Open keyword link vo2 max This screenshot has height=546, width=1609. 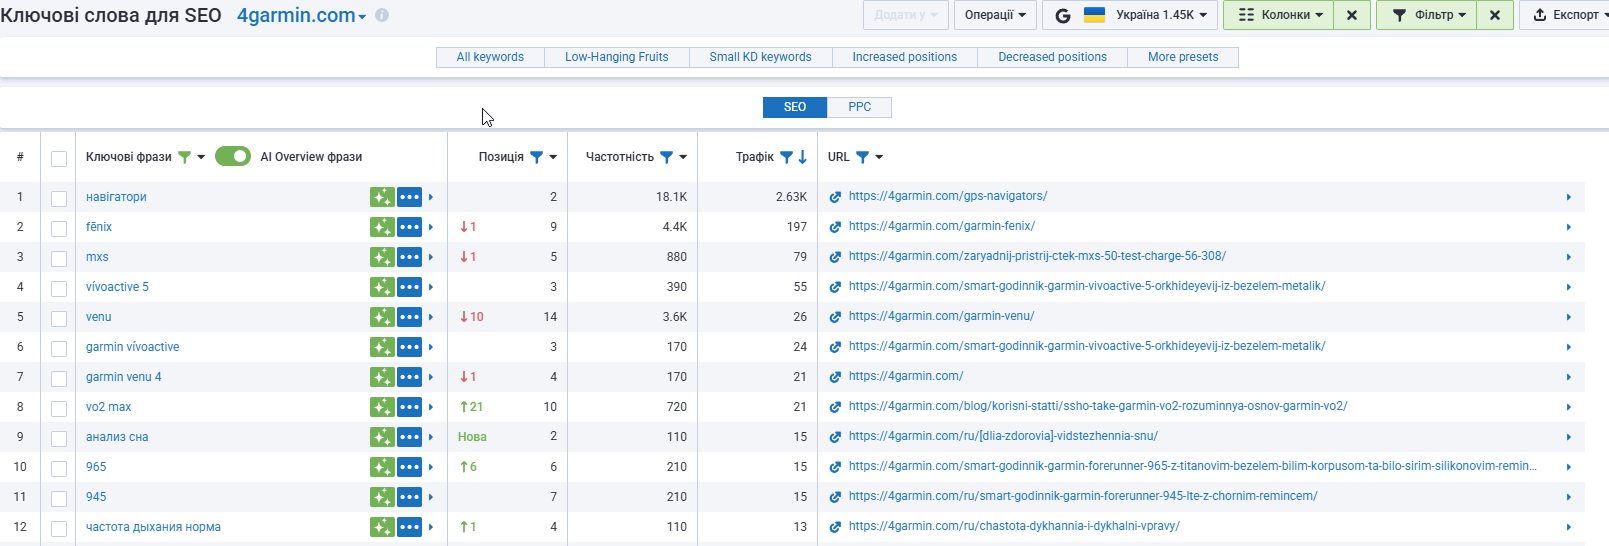click(x=108, y=407)
